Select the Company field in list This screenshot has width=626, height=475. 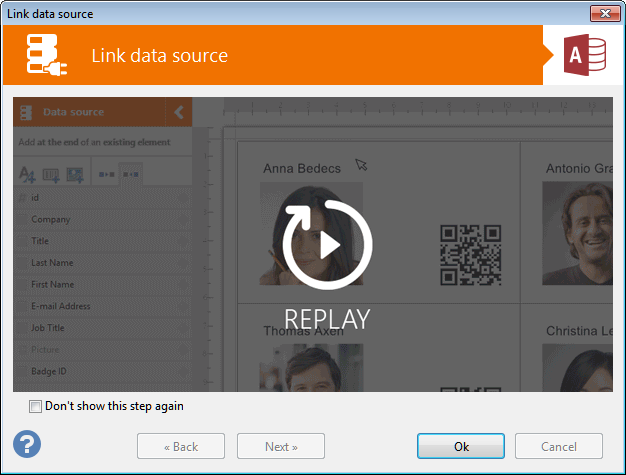pos(50,219)
